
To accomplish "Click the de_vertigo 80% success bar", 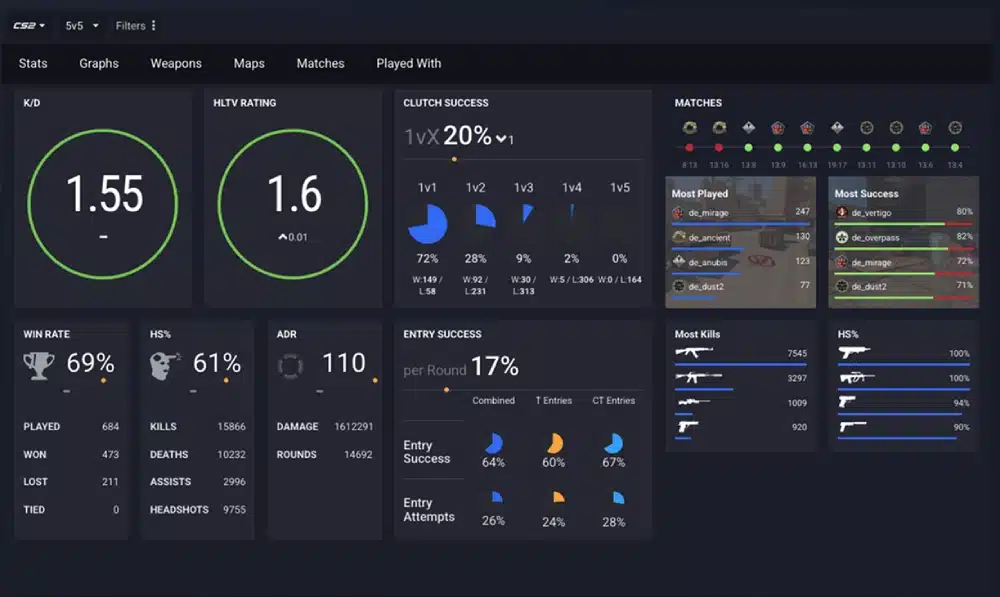I will tap(904, 224).
